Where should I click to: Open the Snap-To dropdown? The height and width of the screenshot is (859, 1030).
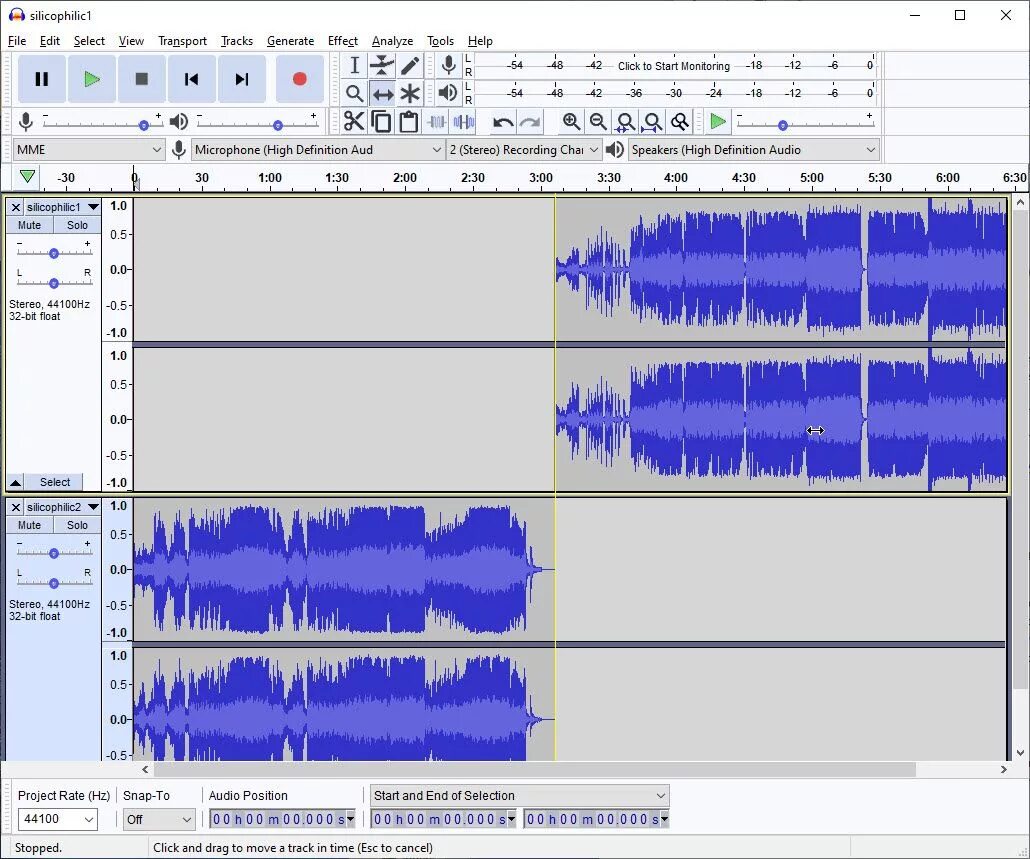point(158,819)
